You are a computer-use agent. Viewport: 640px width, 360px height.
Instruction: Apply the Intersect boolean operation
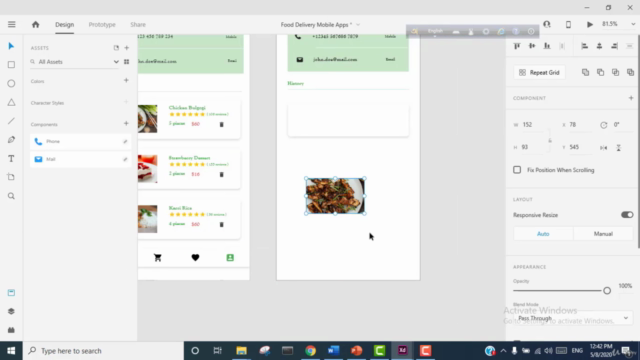[x=616, y=72]
